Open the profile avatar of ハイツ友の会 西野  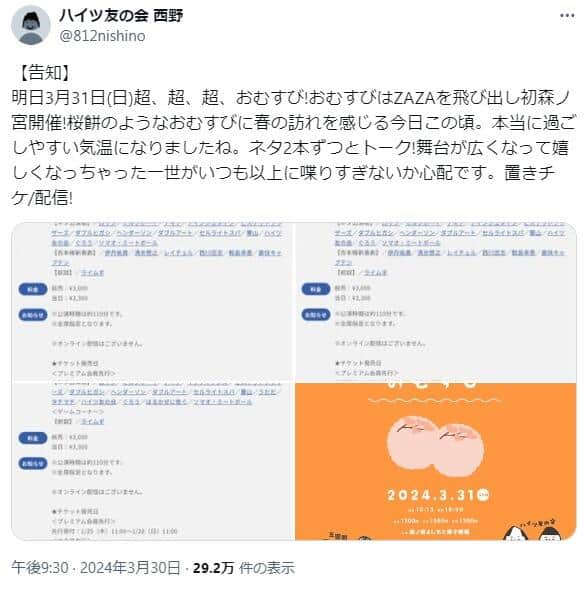pos(31,25)
